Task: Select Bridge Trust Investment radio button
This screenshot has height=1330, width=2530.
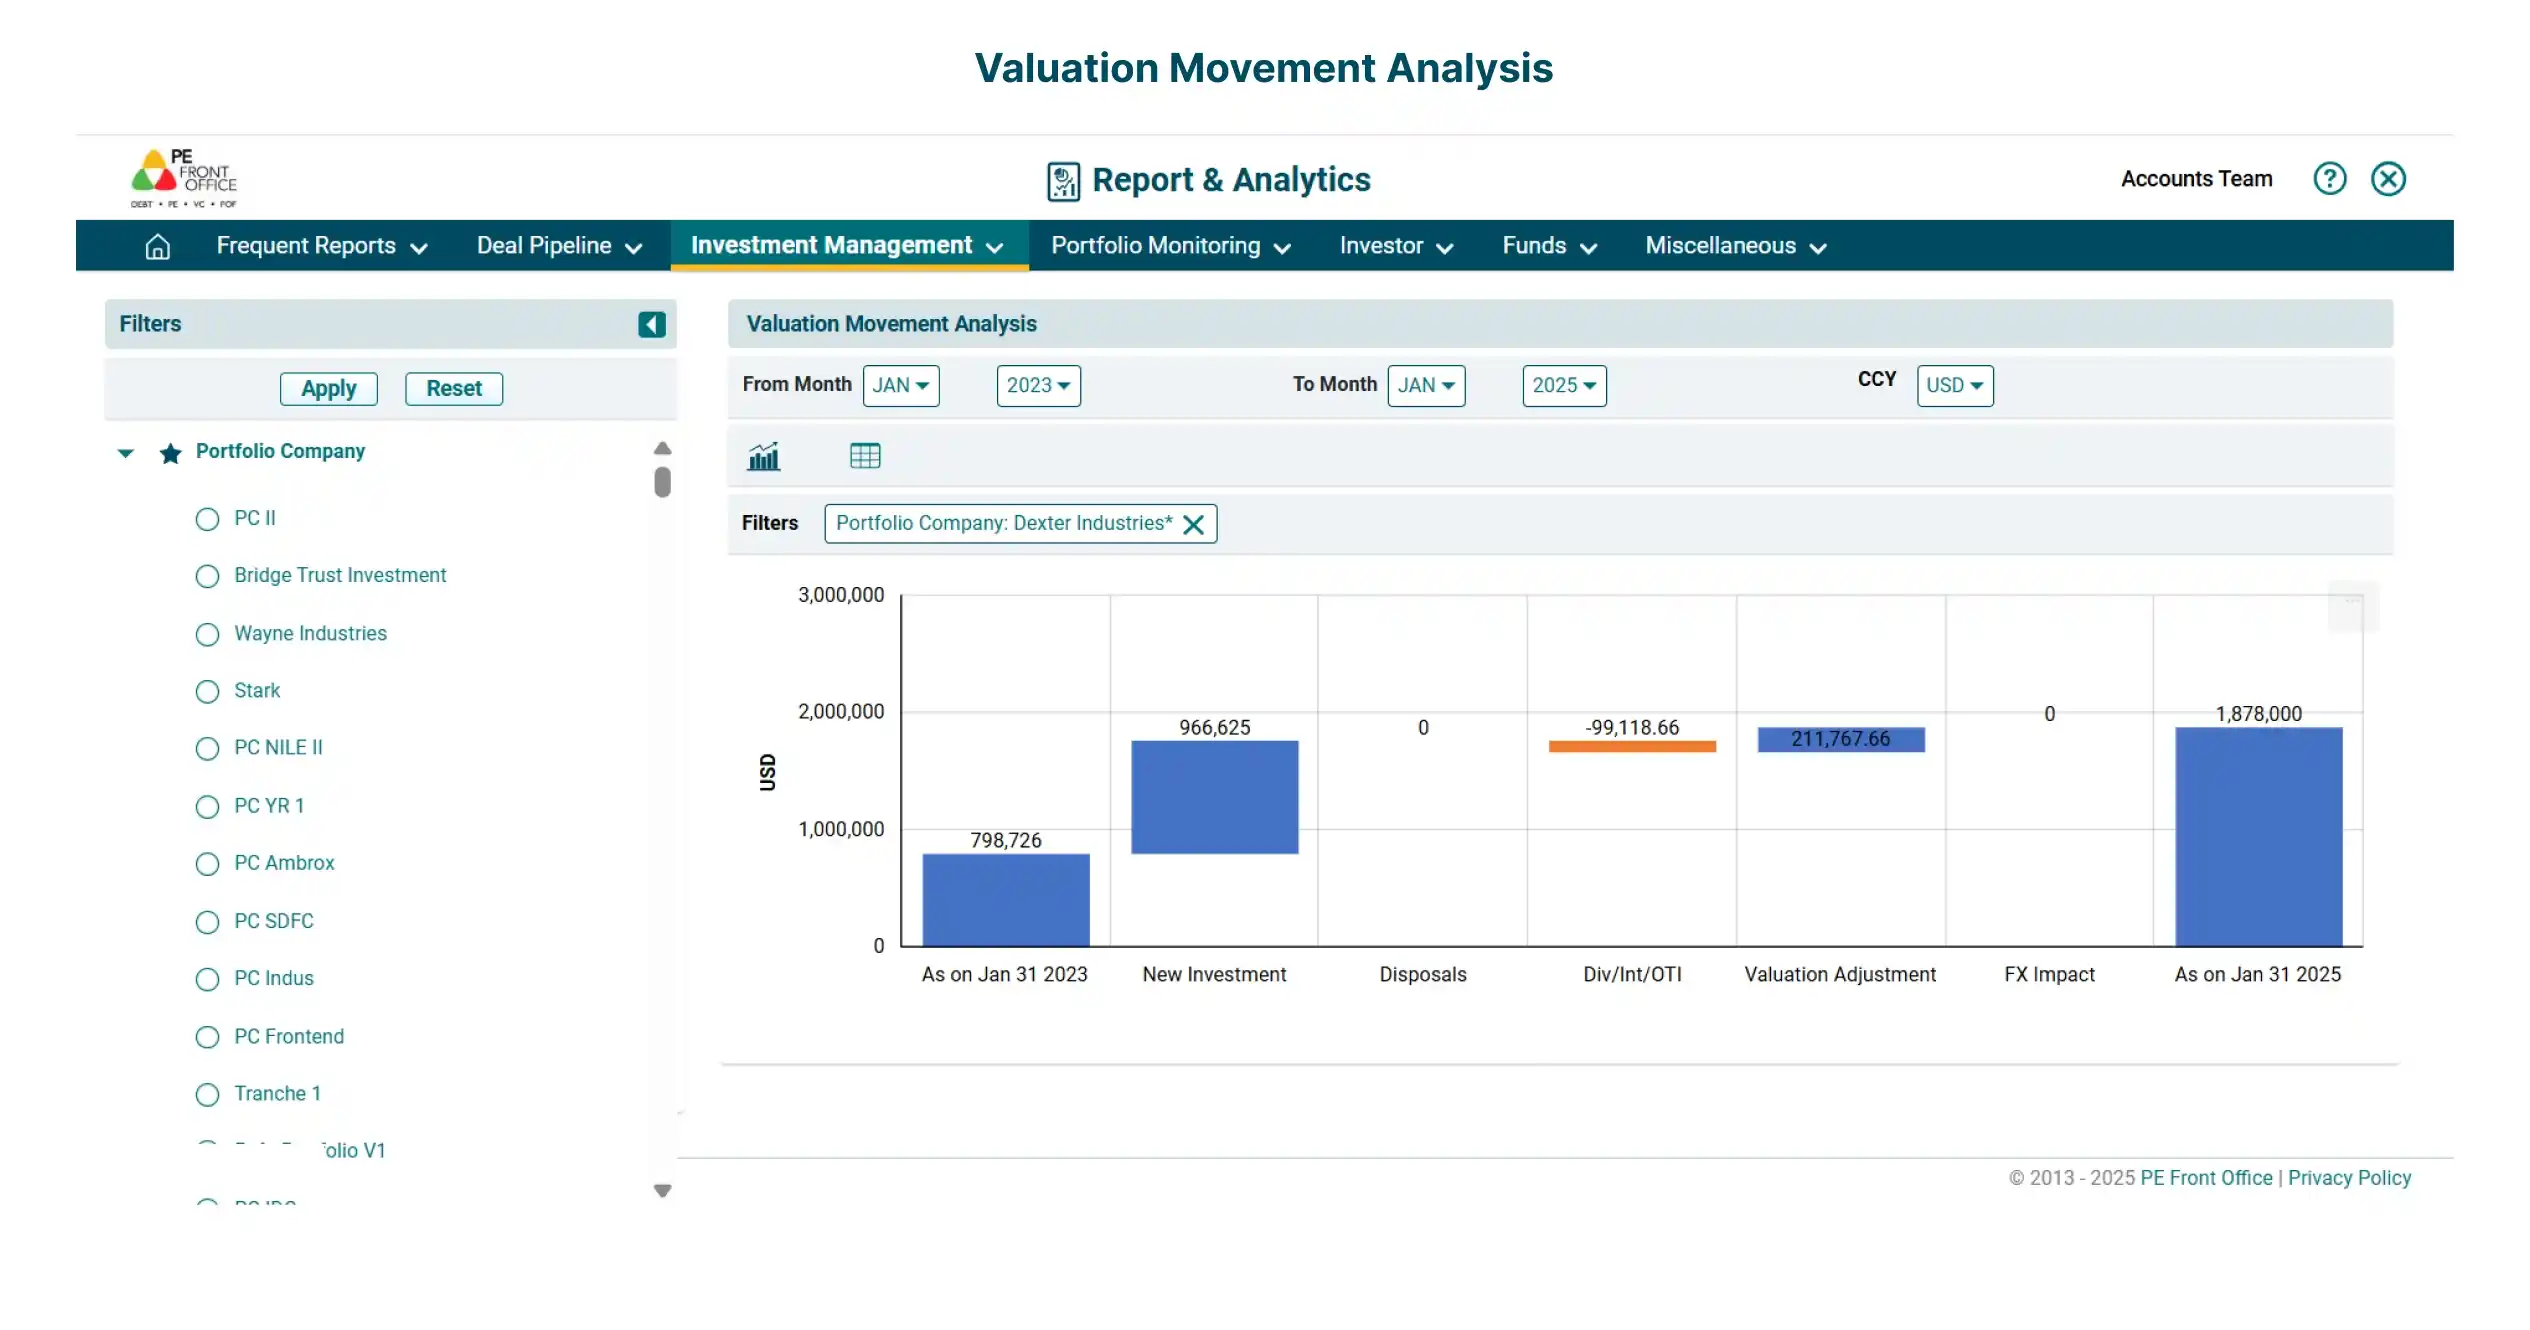Action: tap(207, 576)
